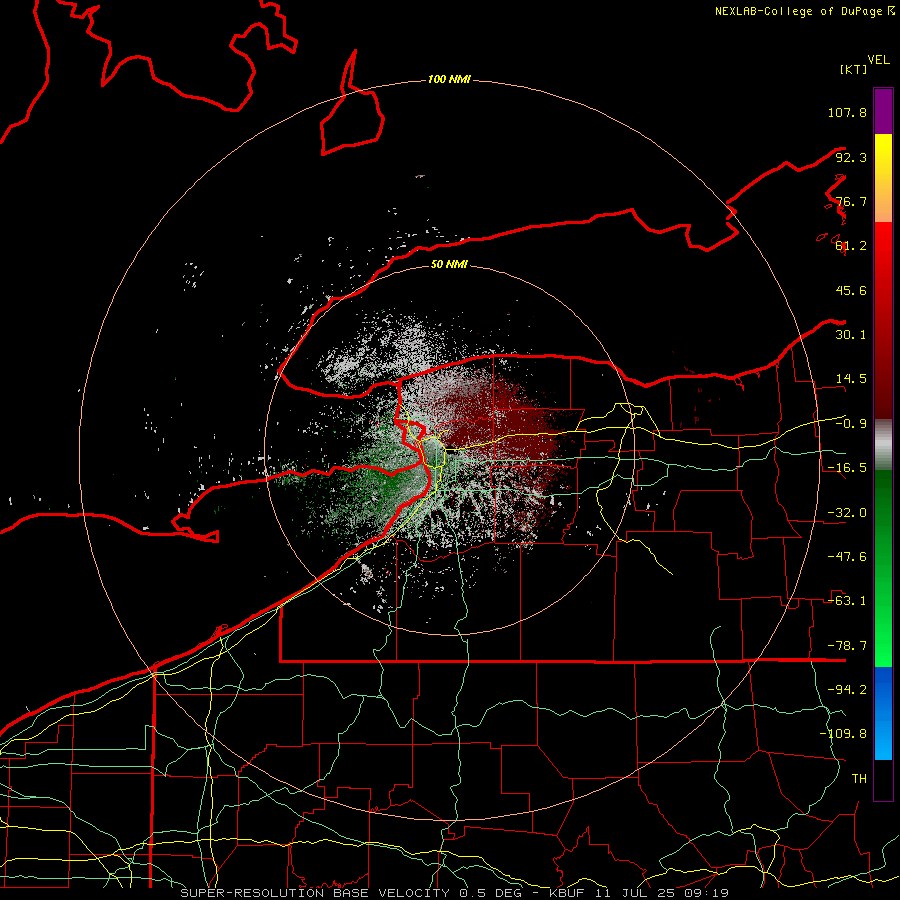
Task: Click the -109.8 velocity scale value
Action: tap(843, 734)
